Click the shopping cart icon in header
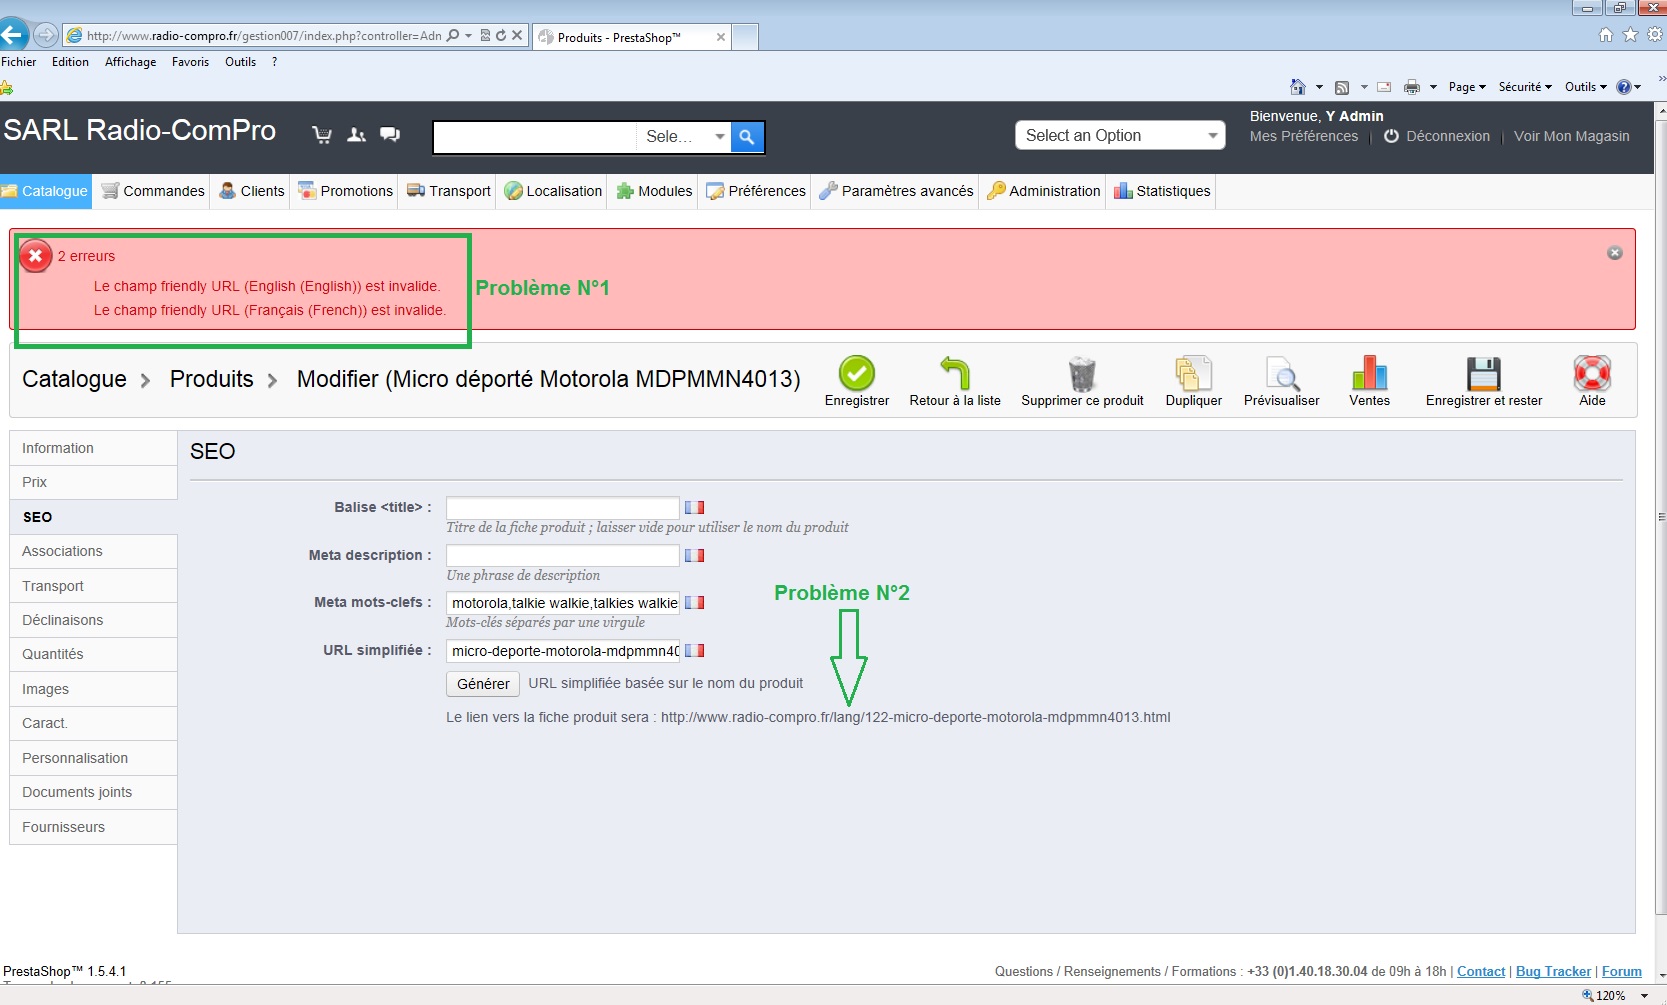1667x1005 pixels. pyautogui.click(x=322, y=135)
